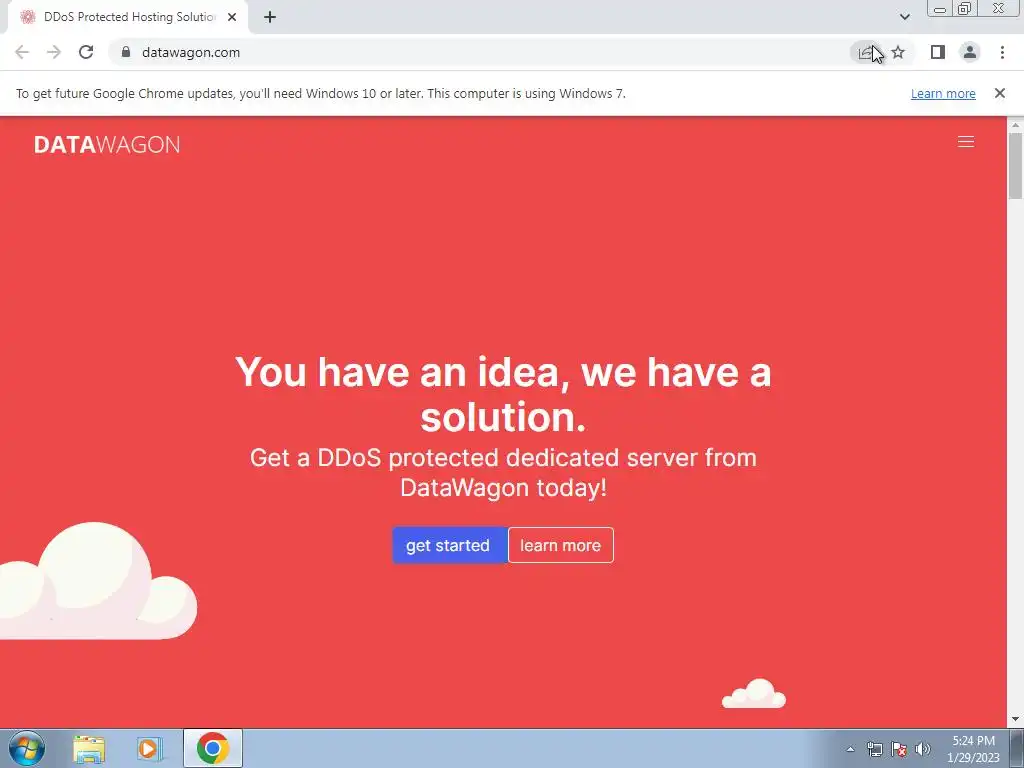Click the DataWagon logo

pyautogui.click(x=107, y=144)
